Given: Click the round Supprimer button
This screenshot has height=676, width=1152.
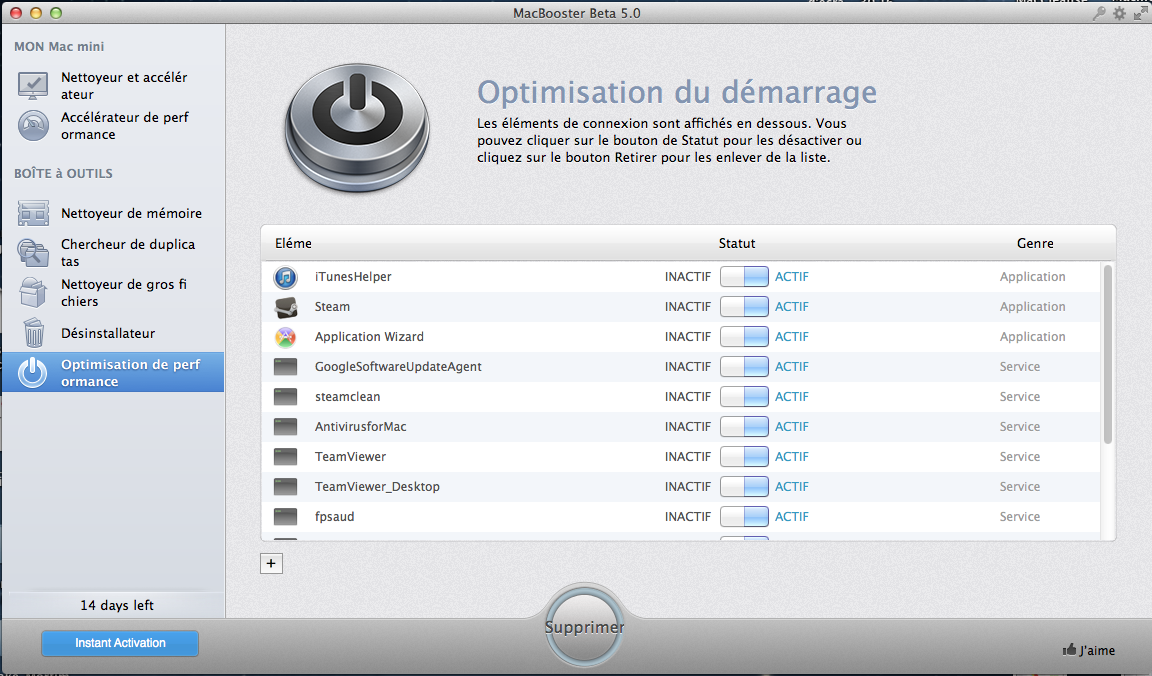Looking at the screenshot, I should click(584, 627).
